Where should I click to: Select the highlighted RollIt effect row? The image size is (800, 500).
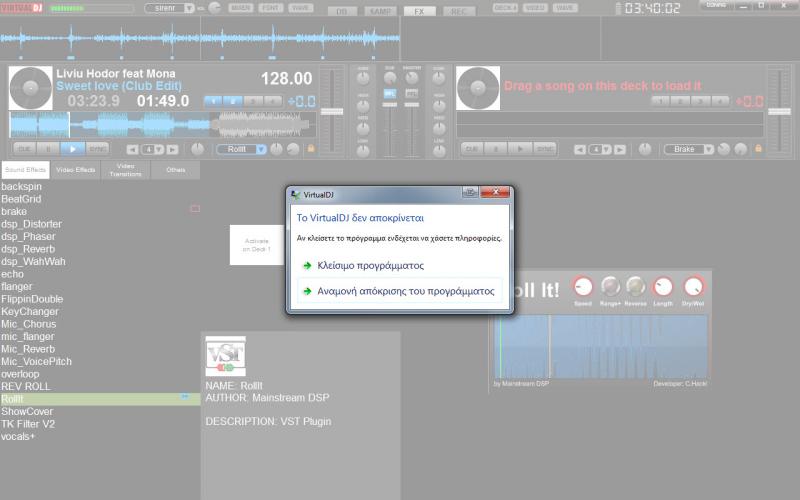(x=100, y=399)
